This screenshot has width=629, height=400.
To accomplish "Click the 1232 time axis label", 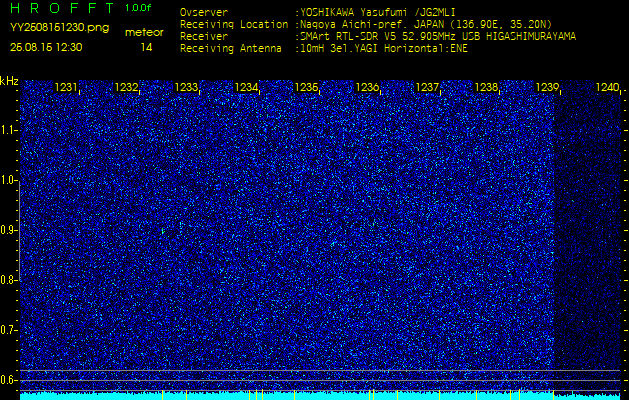I will click(x=126, y=87).
